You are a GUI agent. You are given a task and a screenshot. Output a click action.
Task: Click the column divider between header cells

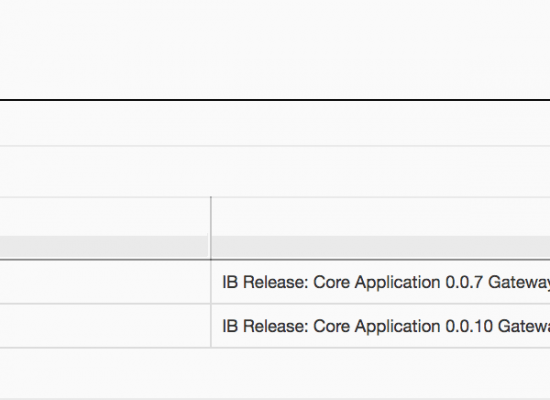210,228
